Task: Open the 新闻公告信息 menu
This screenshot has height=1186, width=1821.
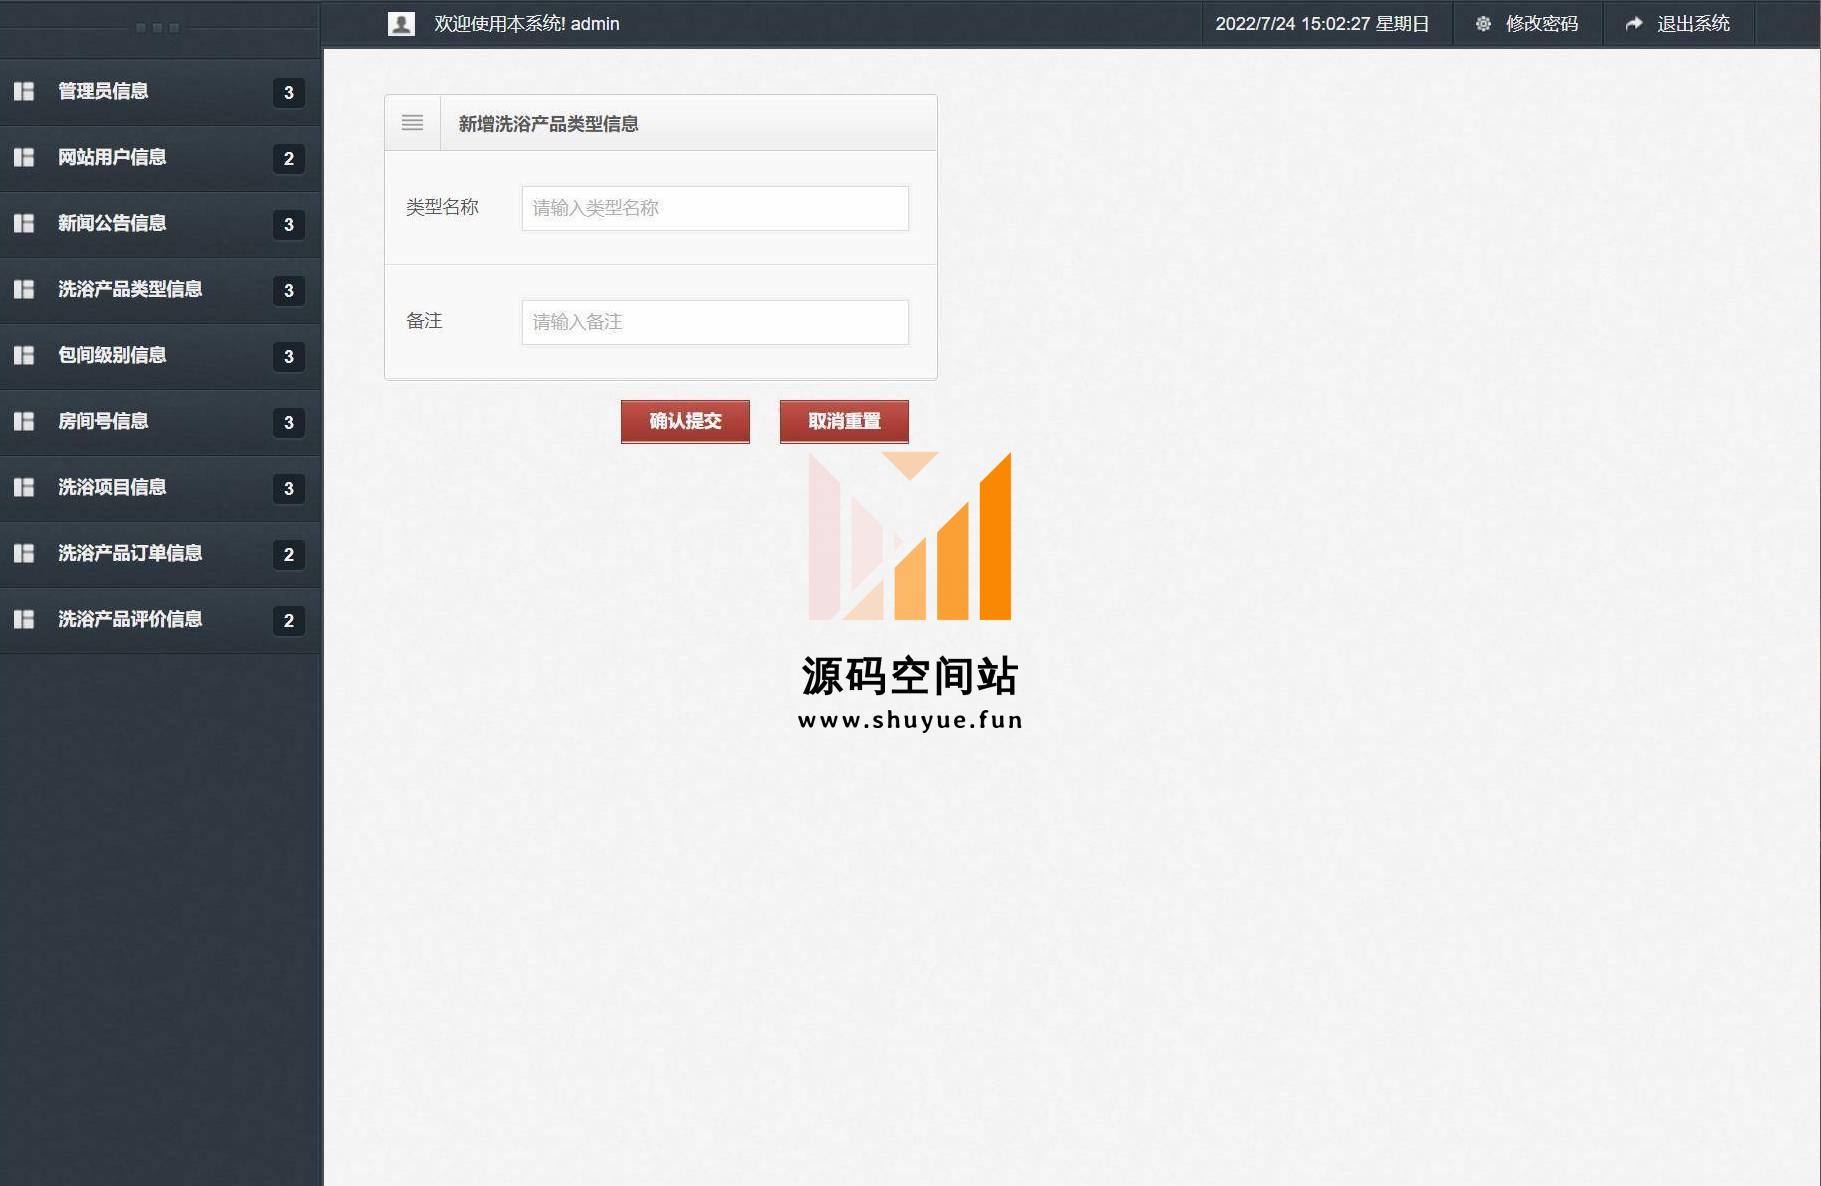Action: coord(160,224)
